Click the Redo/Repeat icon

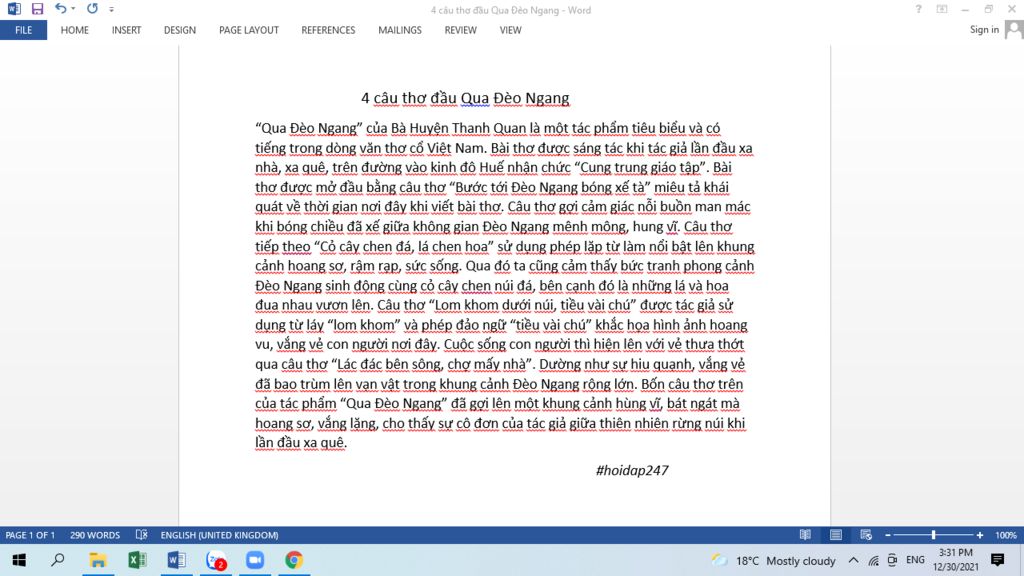pos(92,8)
